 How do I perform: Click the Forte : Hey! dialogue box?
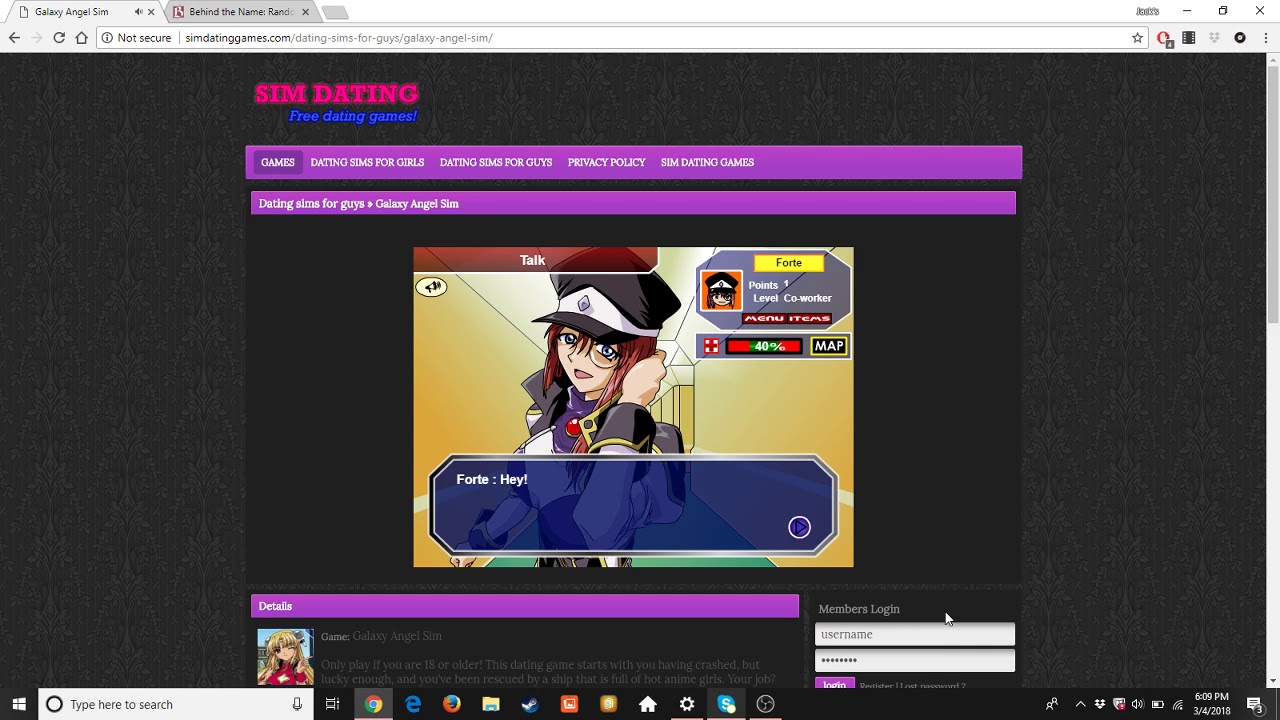click(634, 506)
